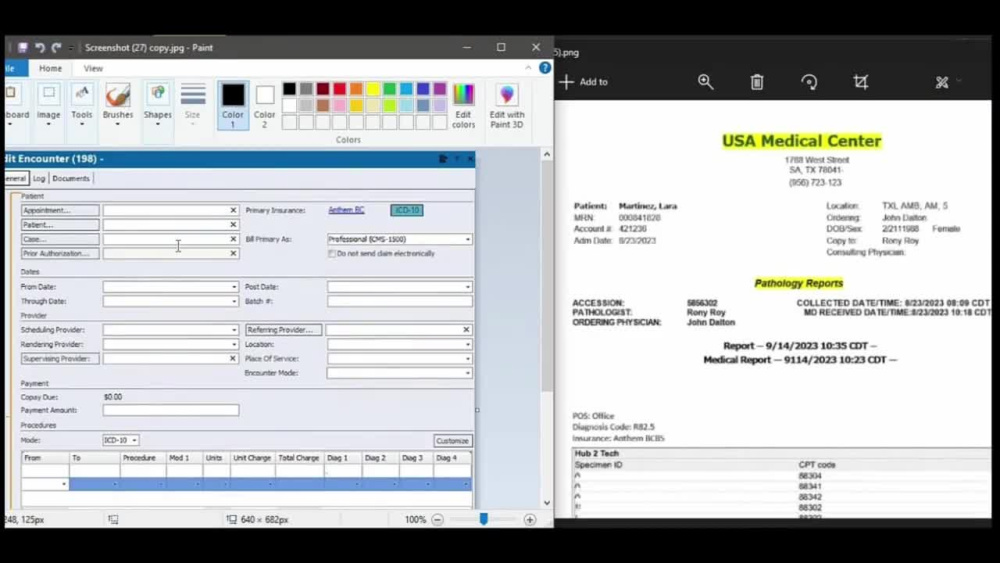The image size is (1000, 563).
Task: Open the Shapes gallery in Paint
Action: (x=158, y=105)
